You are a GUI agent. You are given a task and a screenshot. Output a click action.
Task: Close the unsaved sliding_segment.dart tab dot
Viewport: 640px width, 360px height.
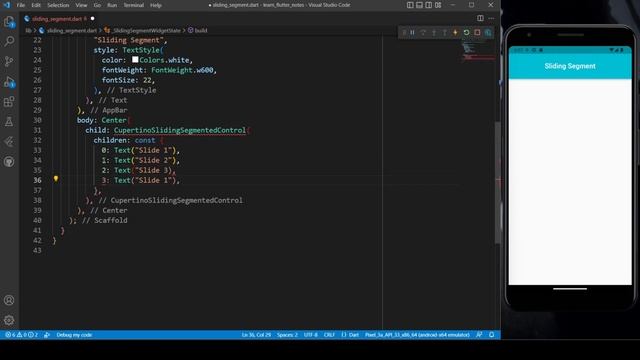pos(93,19)
